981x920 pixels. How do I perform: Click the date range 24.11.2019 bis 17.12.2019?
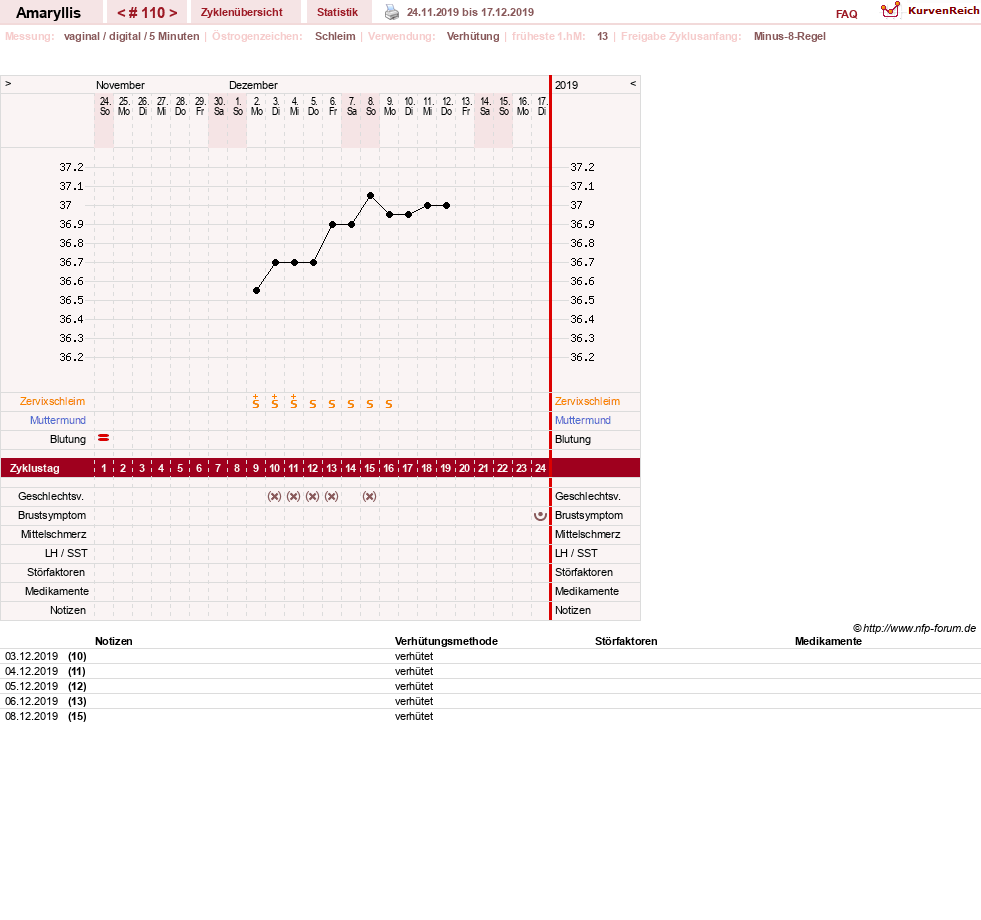(x=470, y=13)
